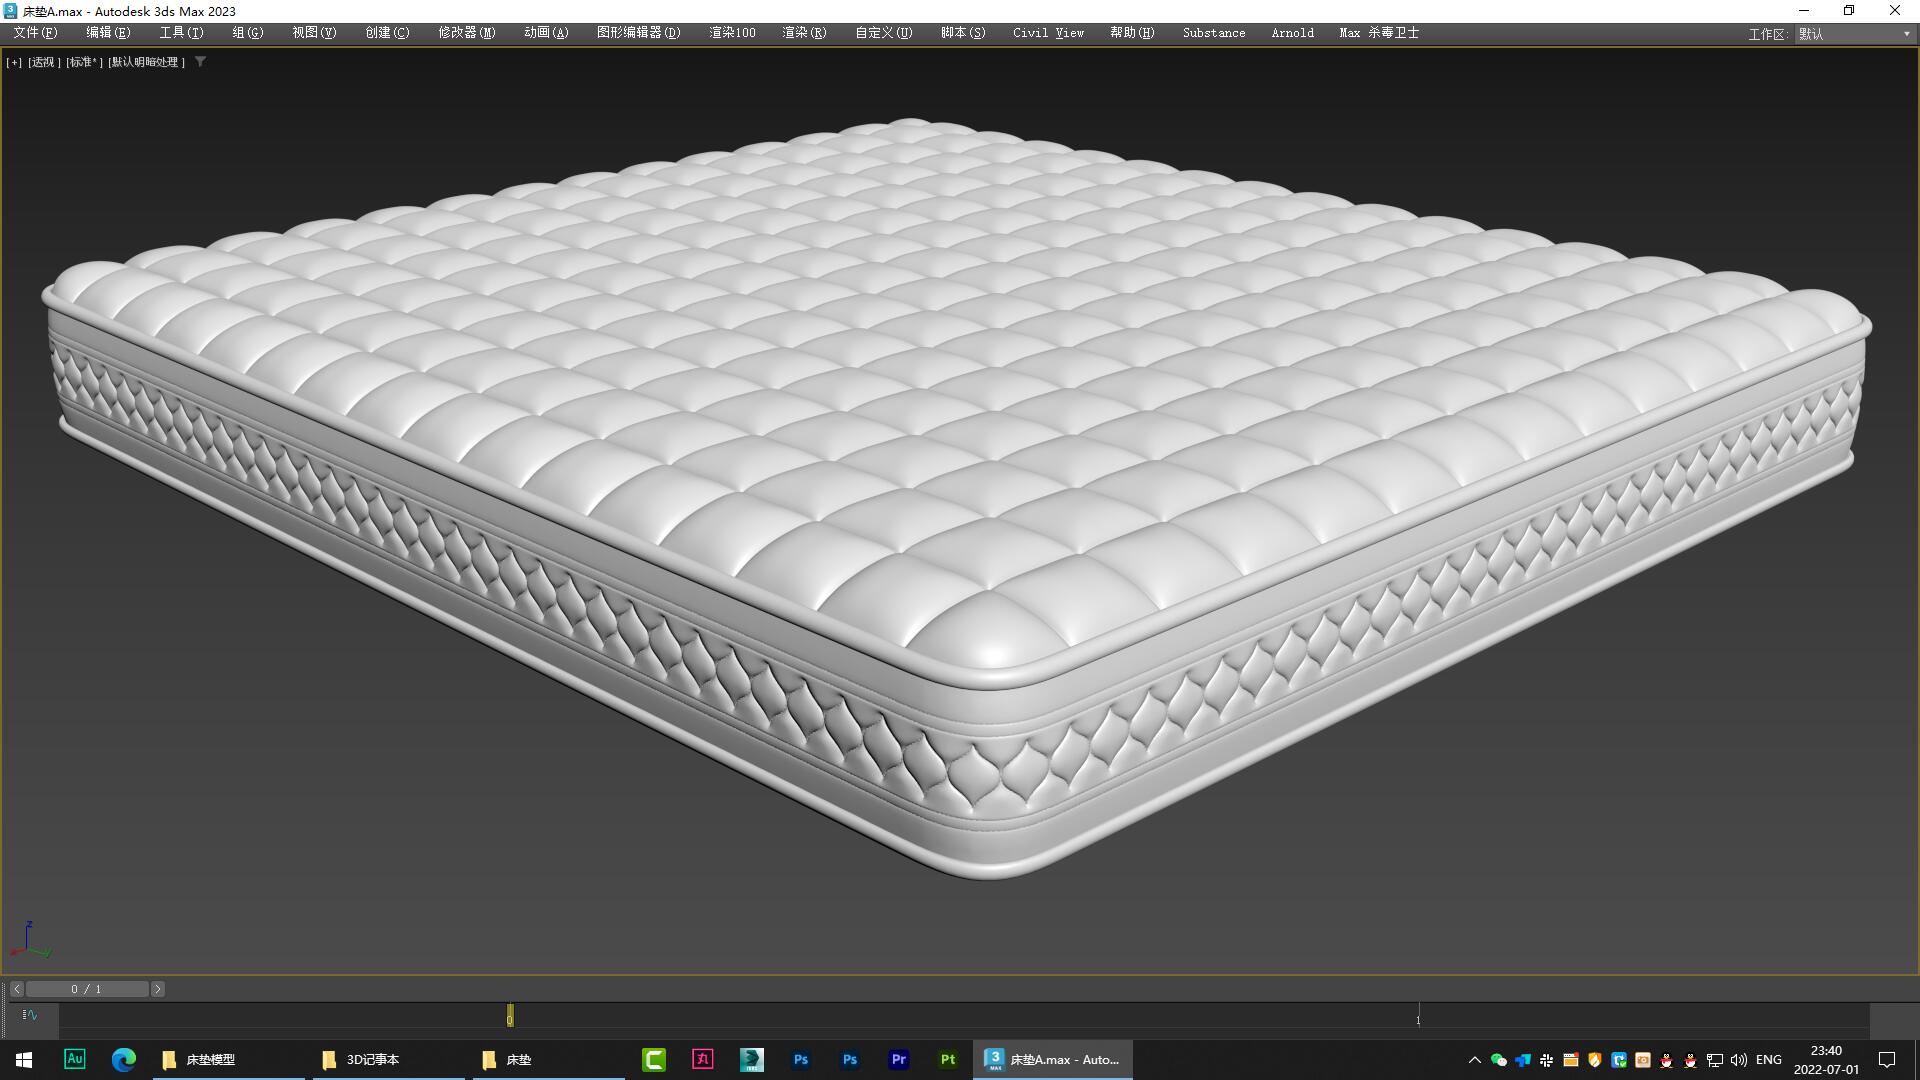Image resolution: width=1920 pixels, height=1080 pixels.
Task: Click the next frame arrow button
Action: [x=157, y=988]
